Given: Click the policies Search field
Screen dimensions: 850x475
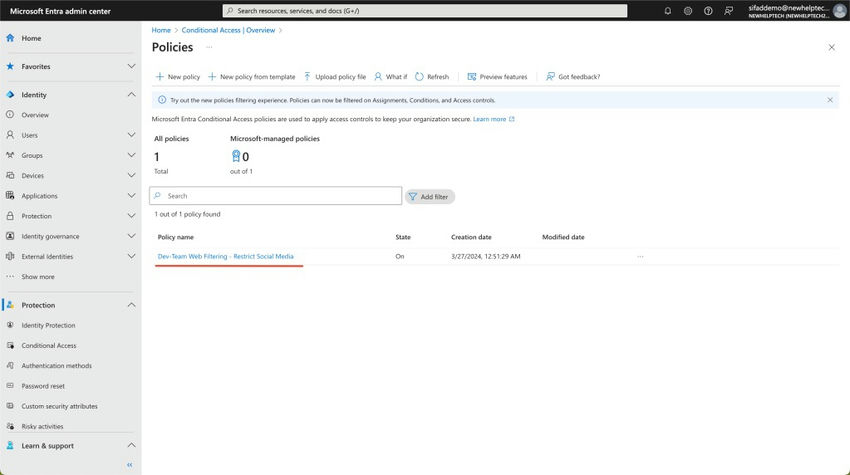Looking at the screenshot, I should pyautogui.click(x=275, y=196).
